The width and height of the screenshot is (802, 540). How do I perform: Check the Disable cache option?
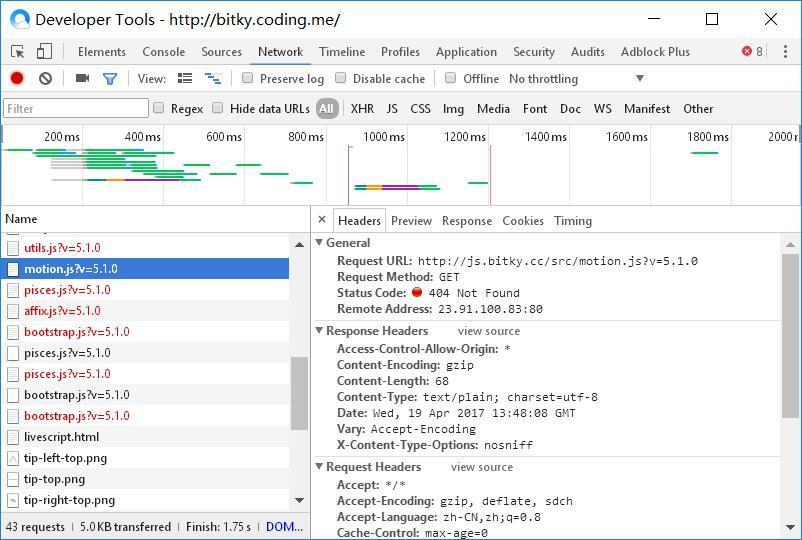click(340, 78)
